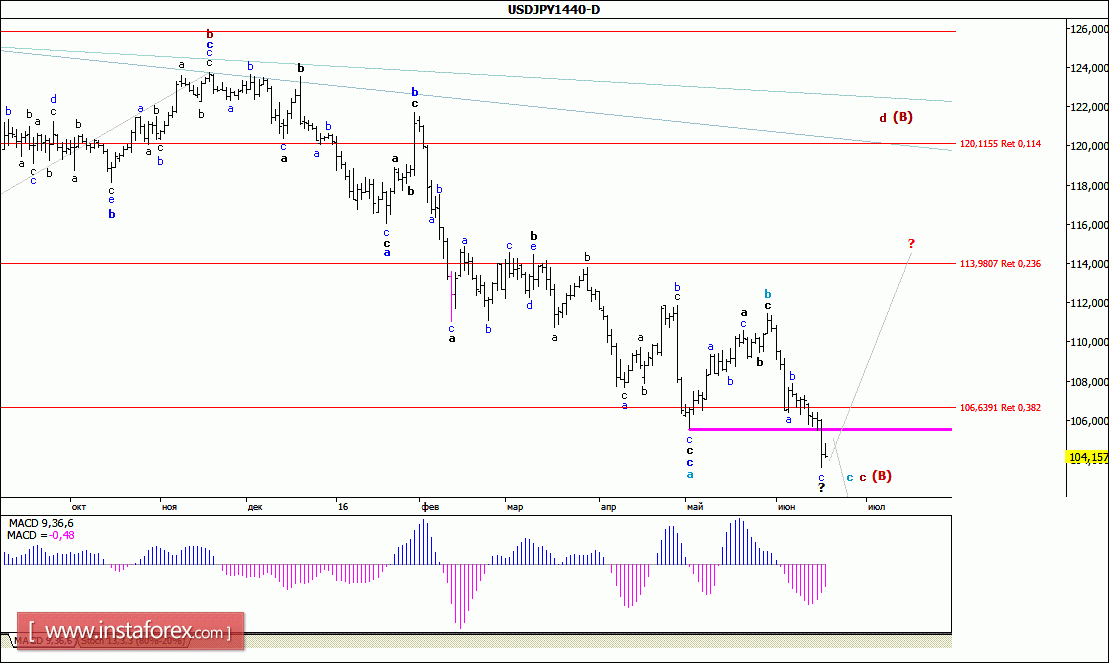Image resolution: width=1109 pixels, height=663 pixels.
Task: Select the 106,6391 Ret 0,382 level label
Action: click(1000, 408)
